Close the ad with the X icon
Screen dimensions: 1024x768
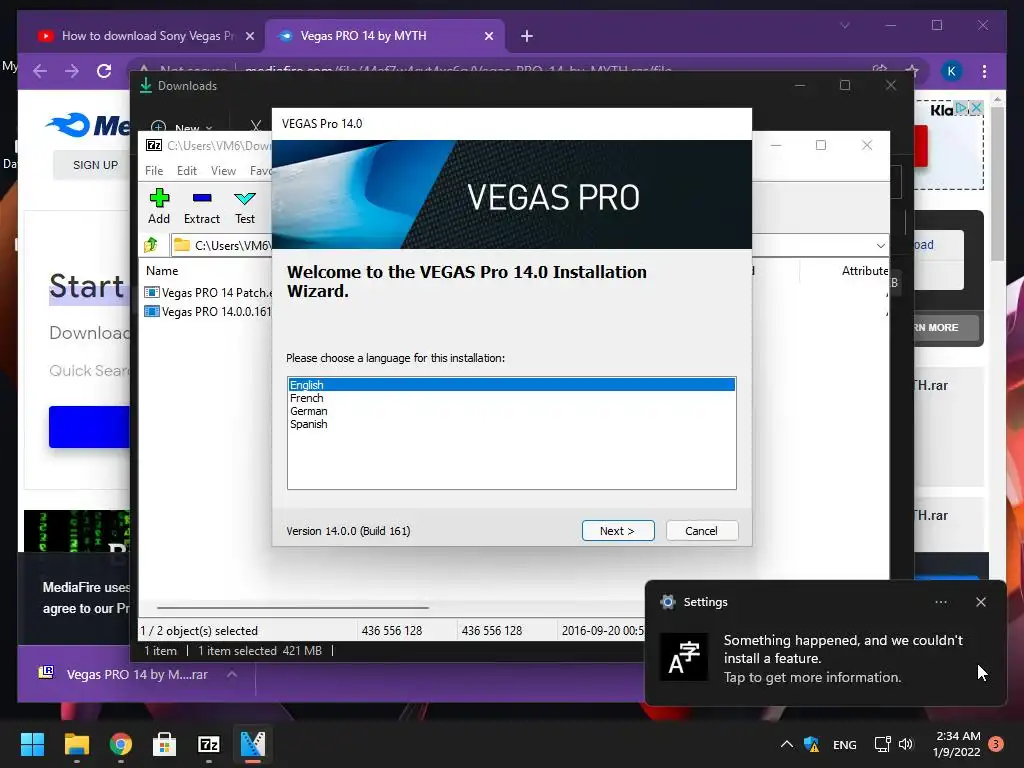pyautogui.click(x=976, y=107)
